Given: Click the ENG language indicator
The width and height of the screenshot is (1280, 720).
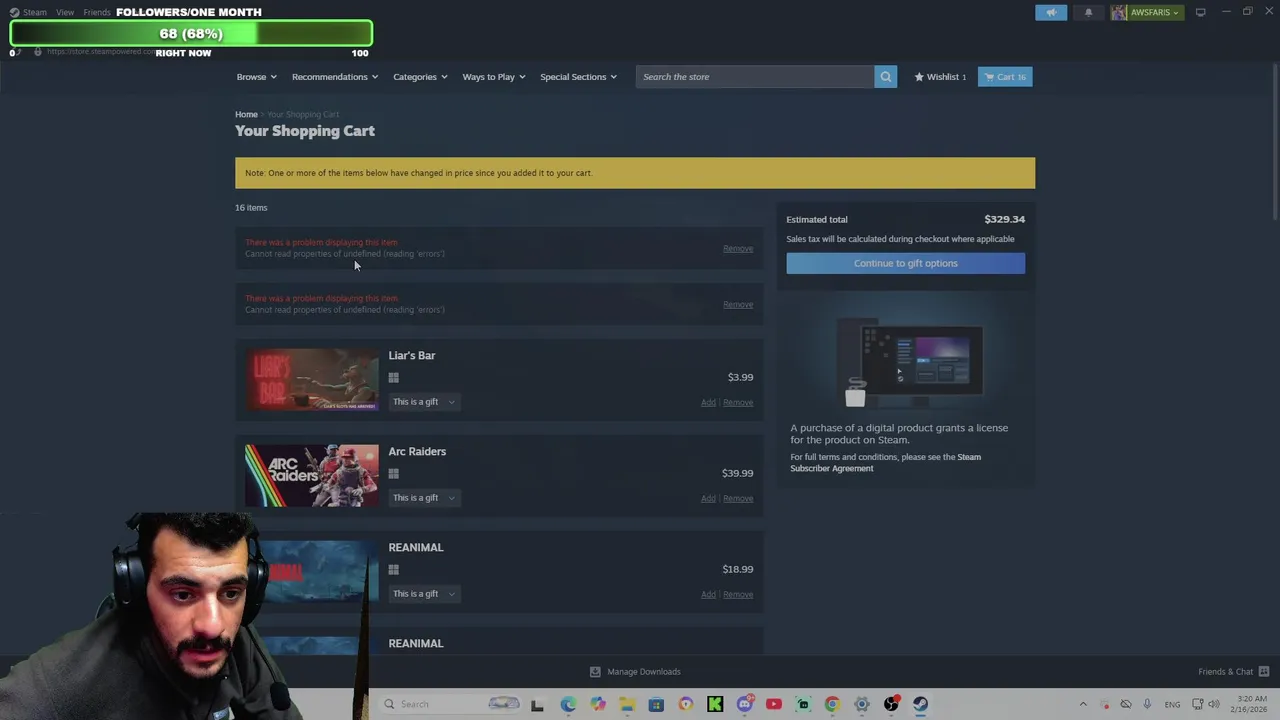Looking at the screenshot, I should [x=1172, y=705].
